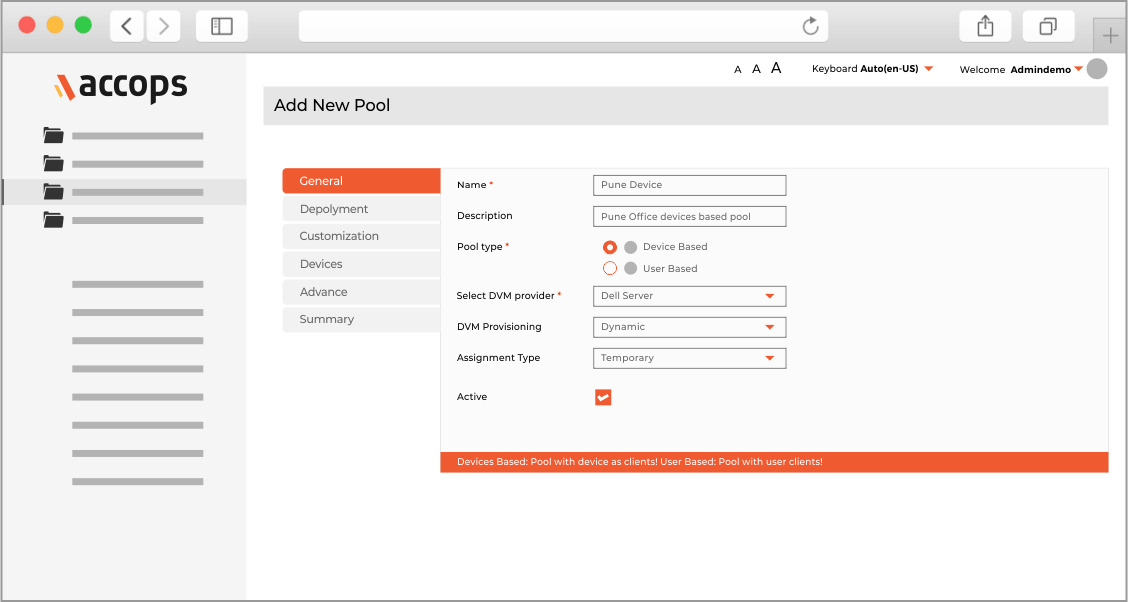
Task: Uncheck the Active checkbox
Action: (603, 397)
